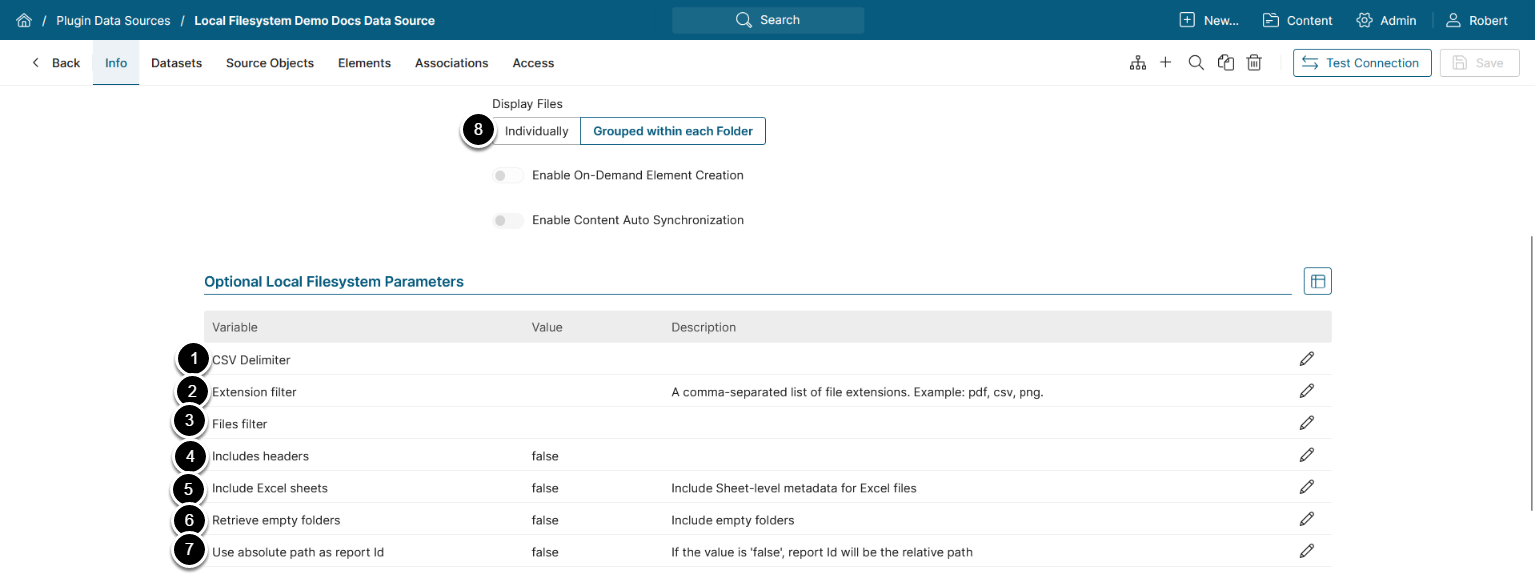Click the Test Connection button

coord(1361,63)
